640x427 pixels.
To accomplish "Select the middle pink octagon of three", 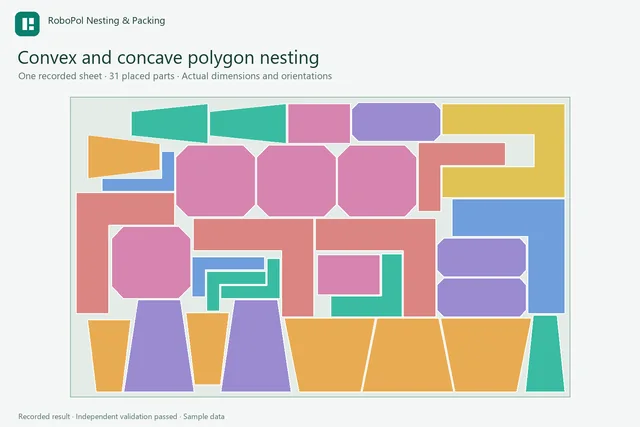I will coord(296,181).
